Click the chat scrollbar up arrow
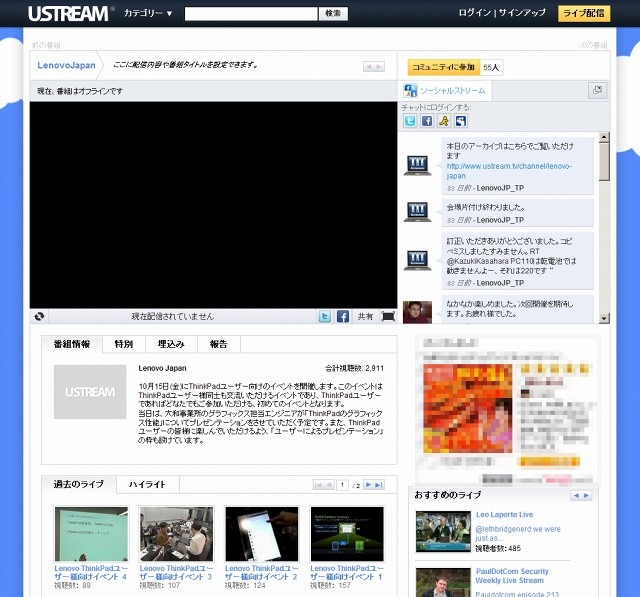The width and height of the screenshot is (640, 597). [x=604, y=137]
